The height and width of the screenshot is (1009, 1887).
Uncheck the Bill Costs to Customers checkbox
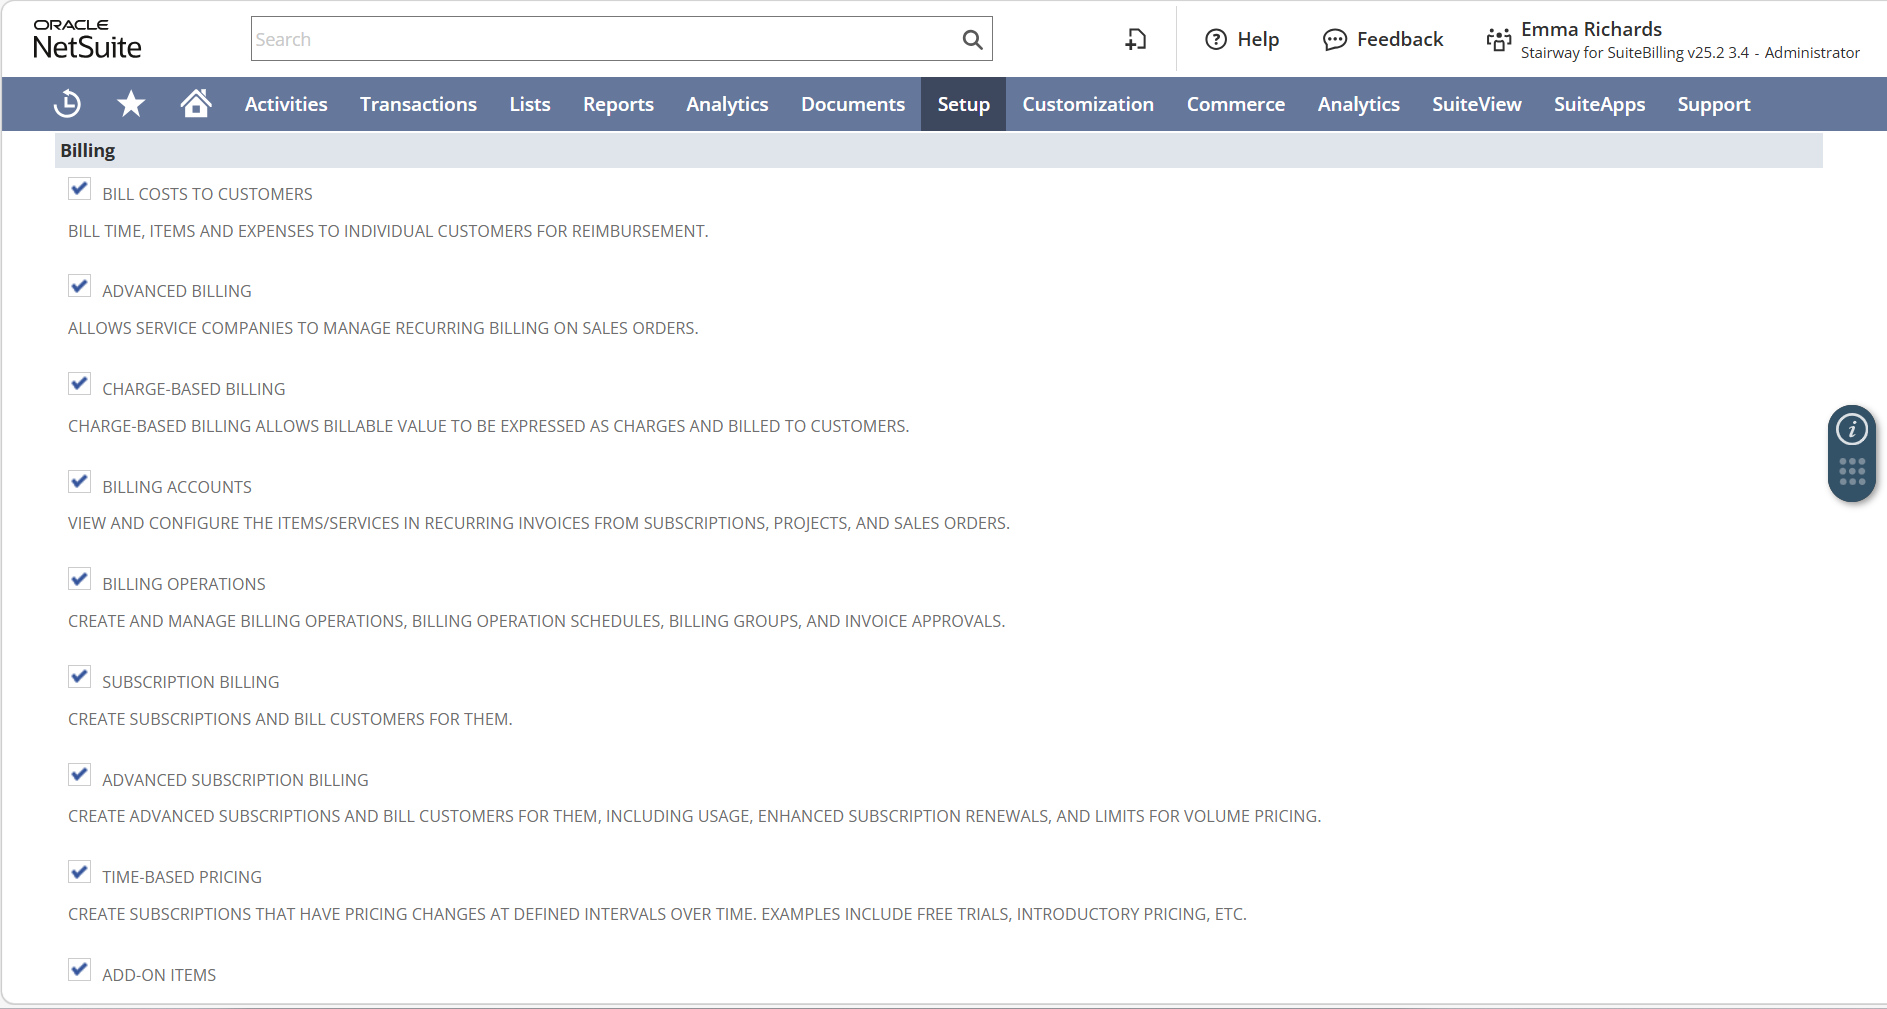point(80,189)
